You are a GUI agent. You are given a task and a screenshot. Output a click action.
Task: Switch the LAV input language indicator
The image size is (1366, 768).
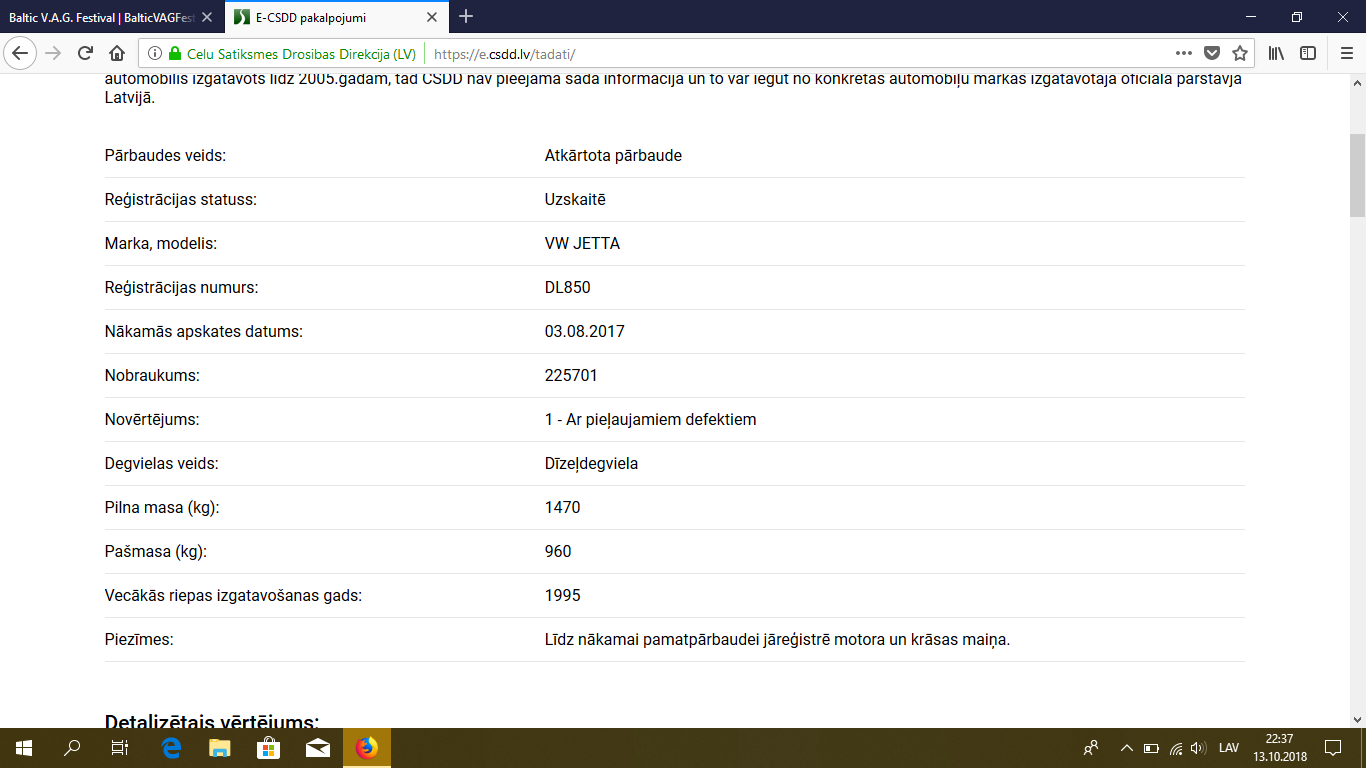pyautogui.click(x=1229, y=748)
